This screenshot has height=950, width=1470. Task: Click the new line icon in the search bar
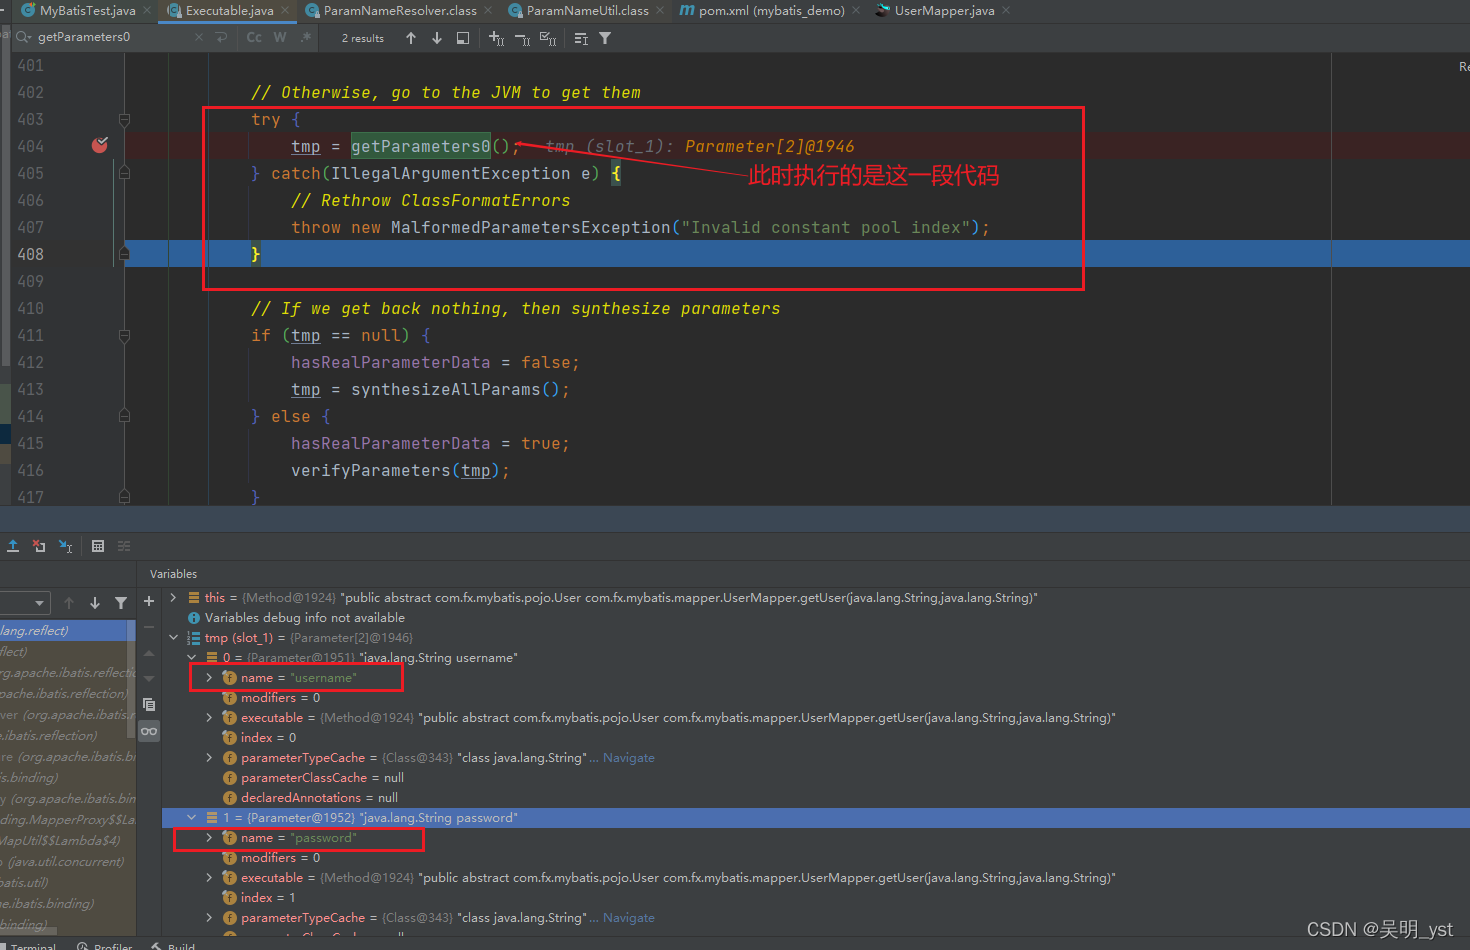(221, 38)
